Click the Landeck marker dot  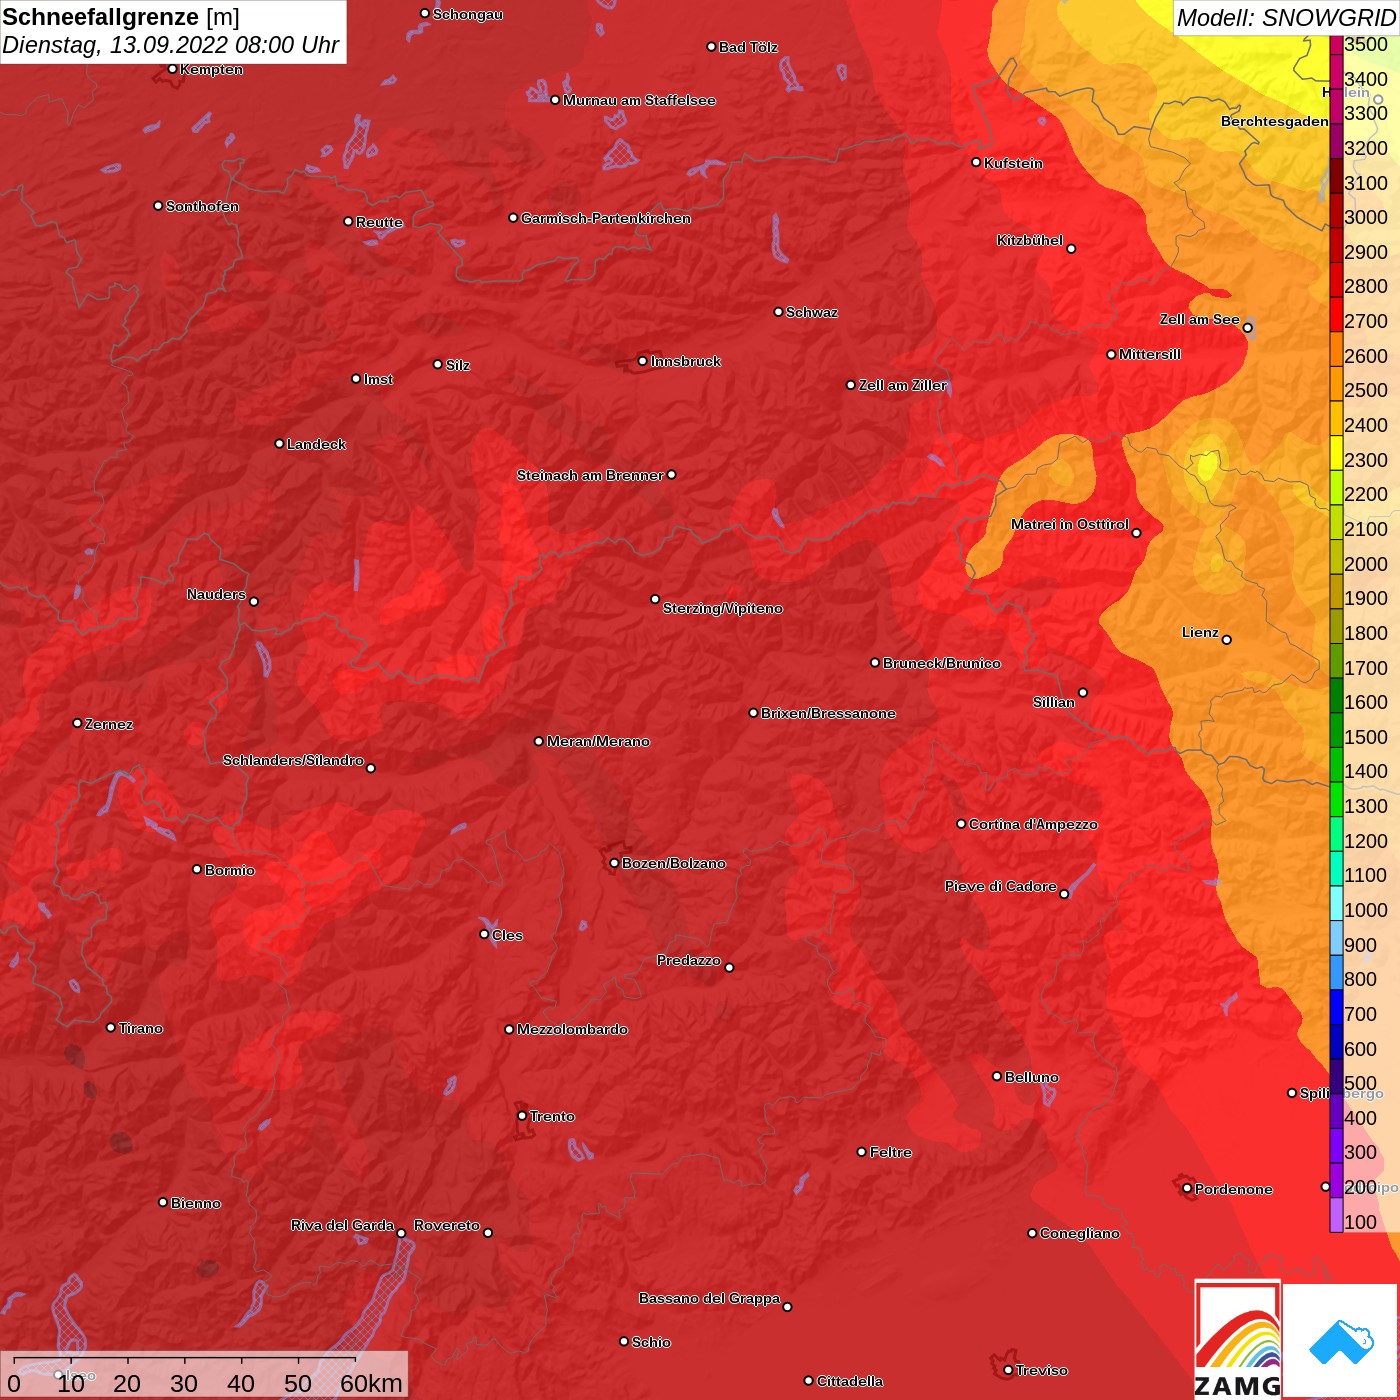click(x=279, y=443)
